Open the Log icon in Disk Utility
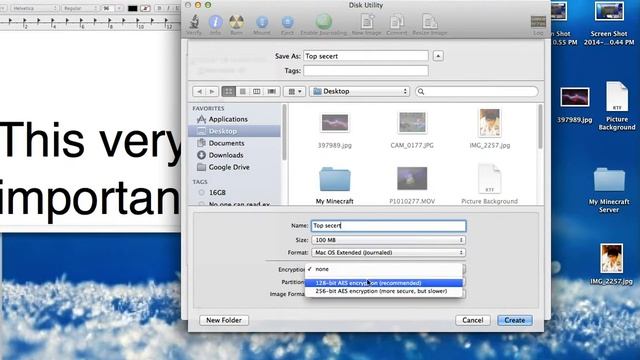Screen dimensions: 640x360 click(x=538, y=22)
